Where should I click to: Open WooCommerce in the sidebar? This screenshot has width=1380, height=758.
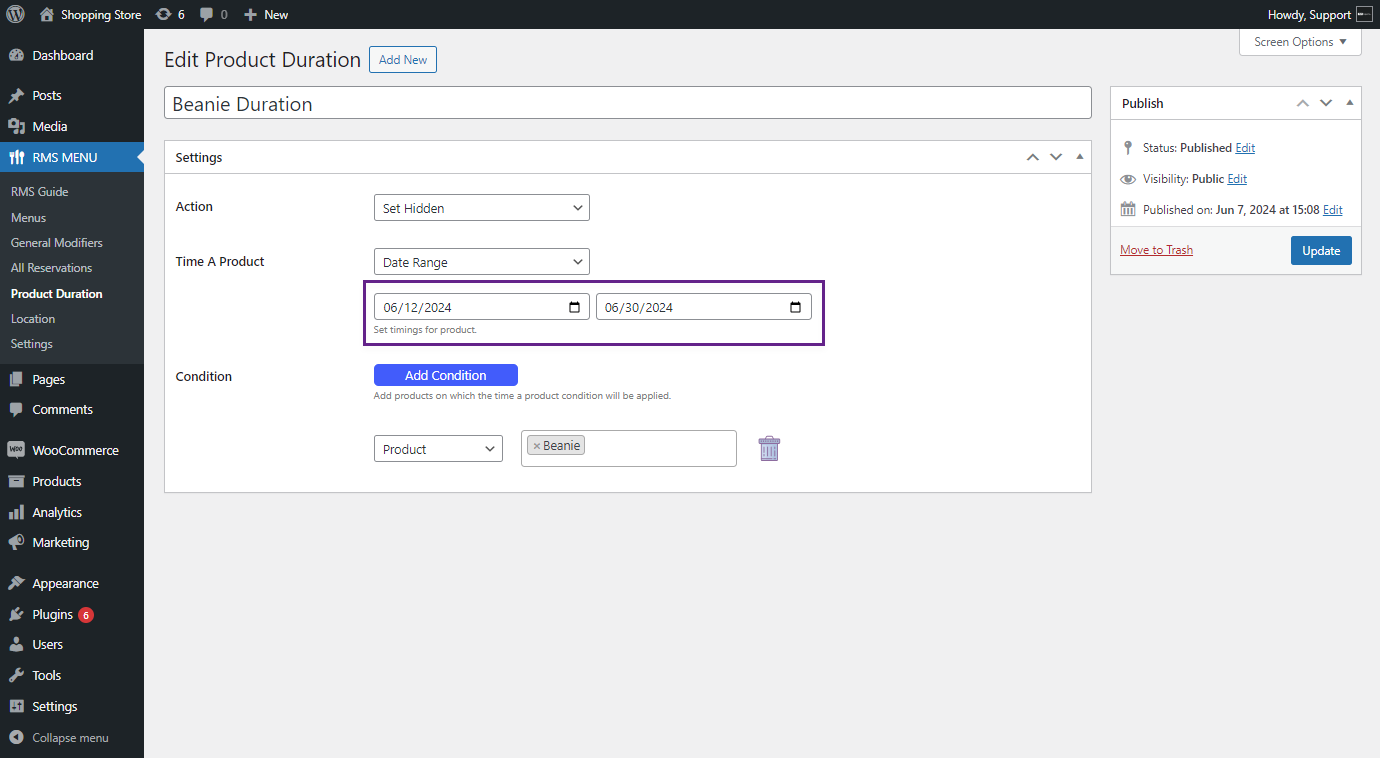72,450
